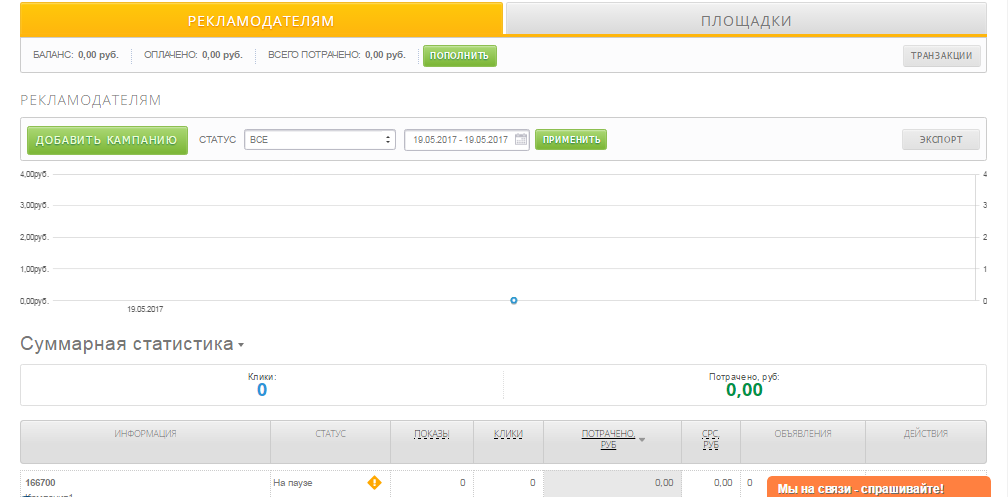Expand the Суммарная статистика dropdown arrow

(241, 346)
